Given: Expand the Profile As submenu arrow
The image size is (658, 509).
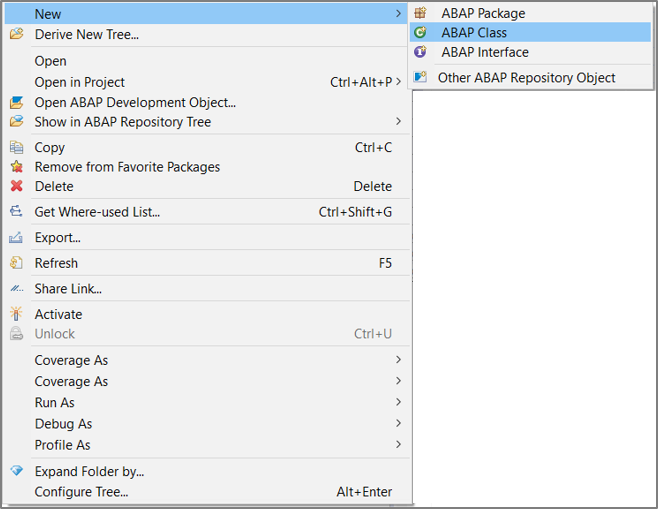Looking at the screenshot, I should (x=398, y=444).
